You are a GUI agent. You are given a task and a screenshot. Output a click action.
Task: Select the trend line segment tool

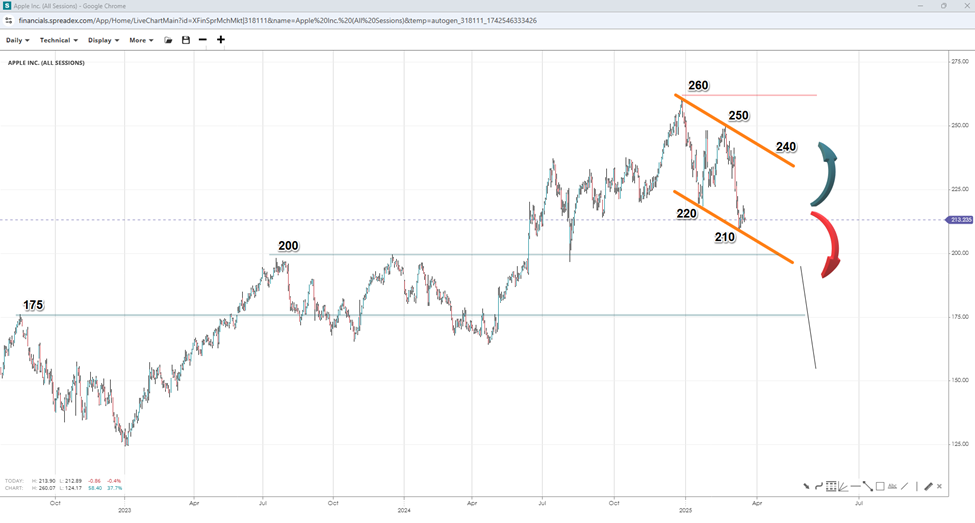click(868, 487)
